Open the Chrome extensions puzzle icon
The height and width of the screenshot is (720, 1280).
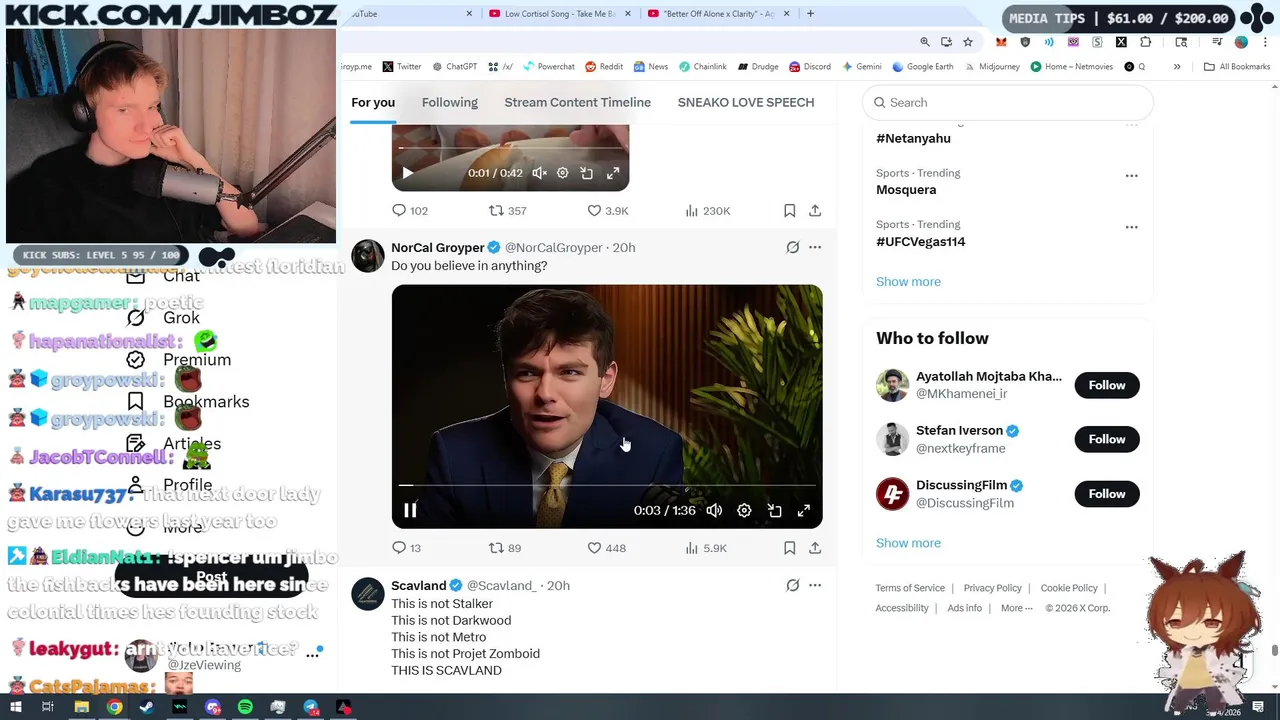tap(1145, 42)
